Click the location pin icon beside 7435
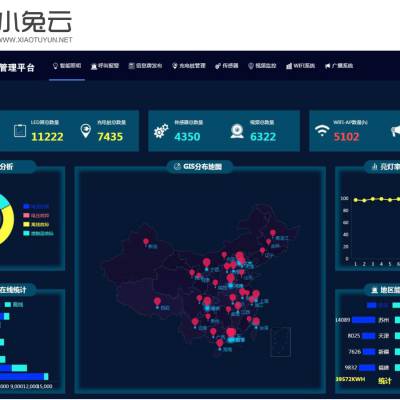This screenshot has height=400, width=400. 86,131
